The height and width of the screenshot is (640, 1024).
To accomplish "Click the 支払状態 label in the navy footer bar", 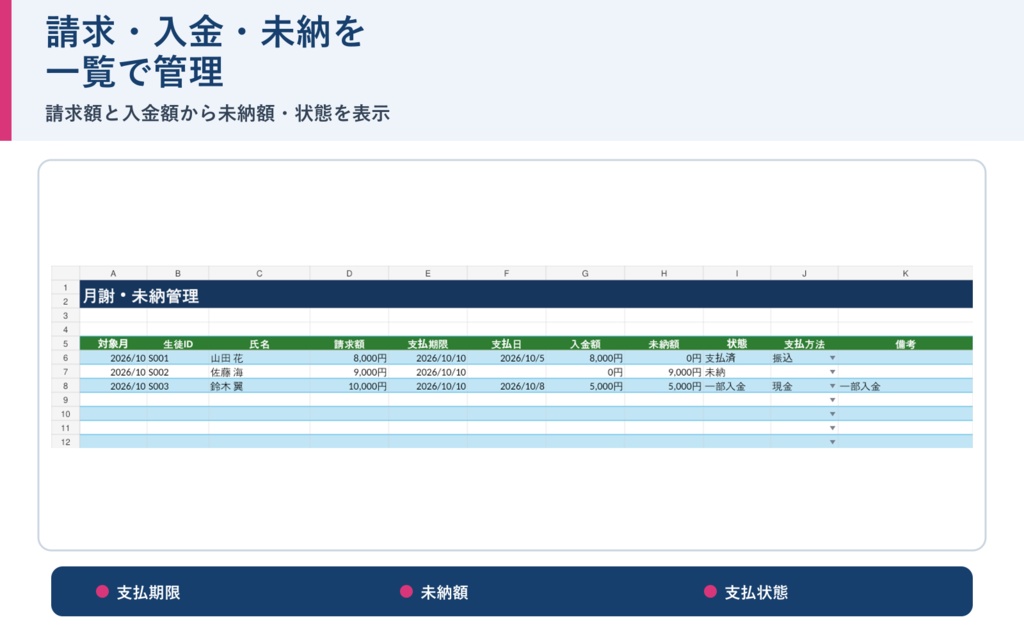I will tap(756, 592).
